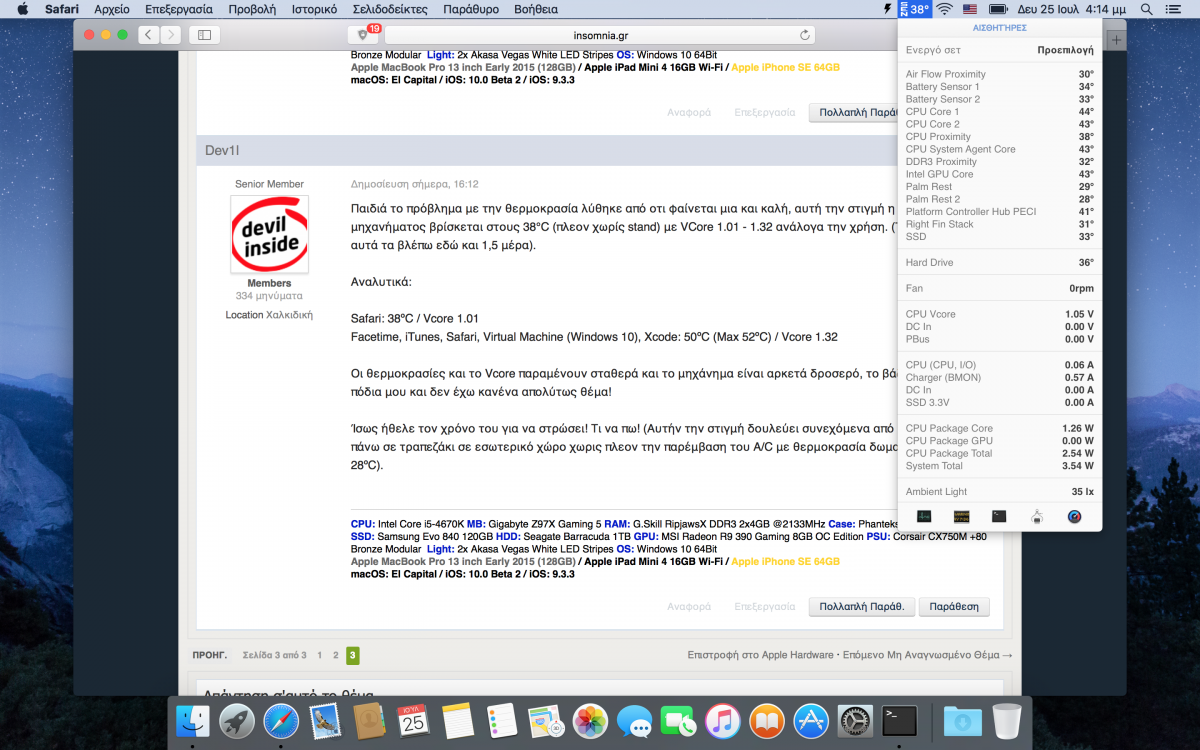Click the lightning bolt menu bar icon
The image size is (1200, 750).
886,9
